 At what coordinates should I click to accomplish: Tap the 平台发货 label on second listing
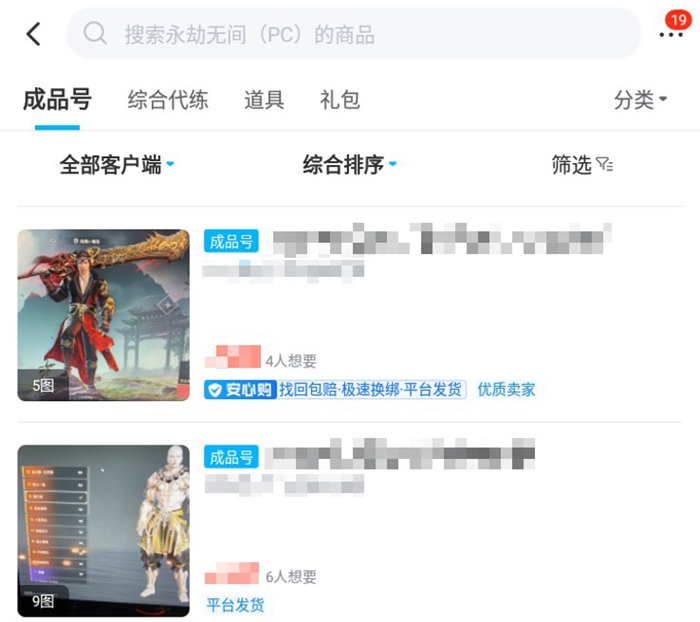[x=235, y=605]
